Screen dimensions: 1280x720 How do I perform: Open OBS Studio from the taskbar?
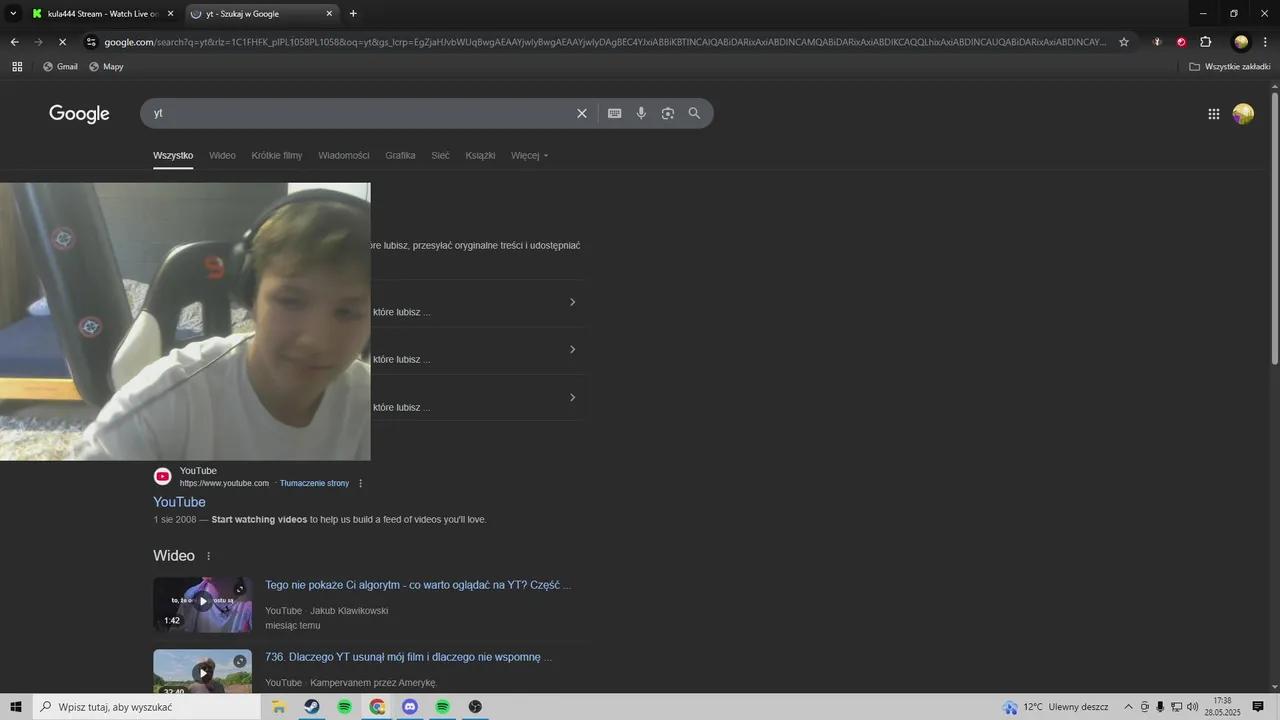click(475, 706)
